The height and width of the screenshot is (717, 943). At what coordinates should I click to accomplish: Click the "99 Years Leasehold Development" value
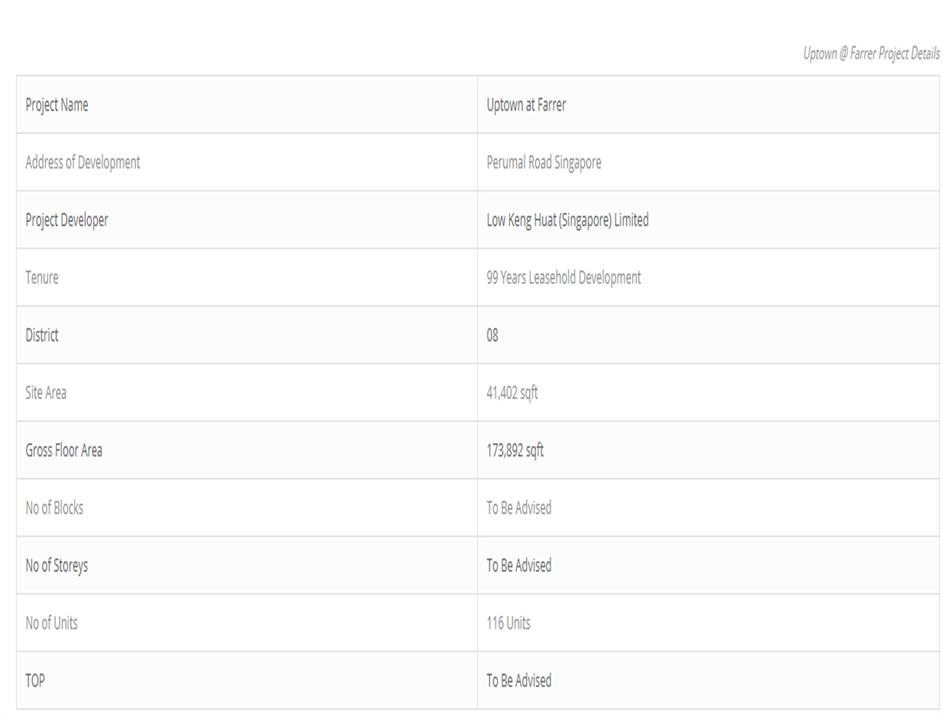coord(564,278)
